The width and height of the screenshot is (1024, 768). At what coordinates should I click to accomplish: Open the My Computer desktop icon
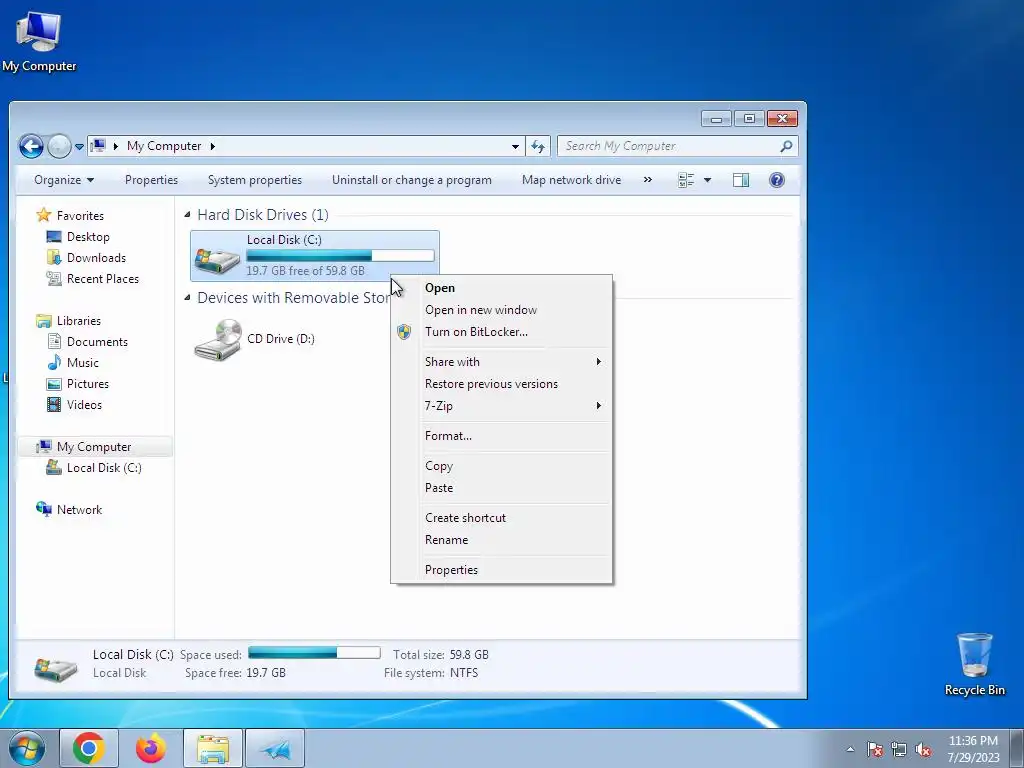pyautogui.click(x=39, y=40)
